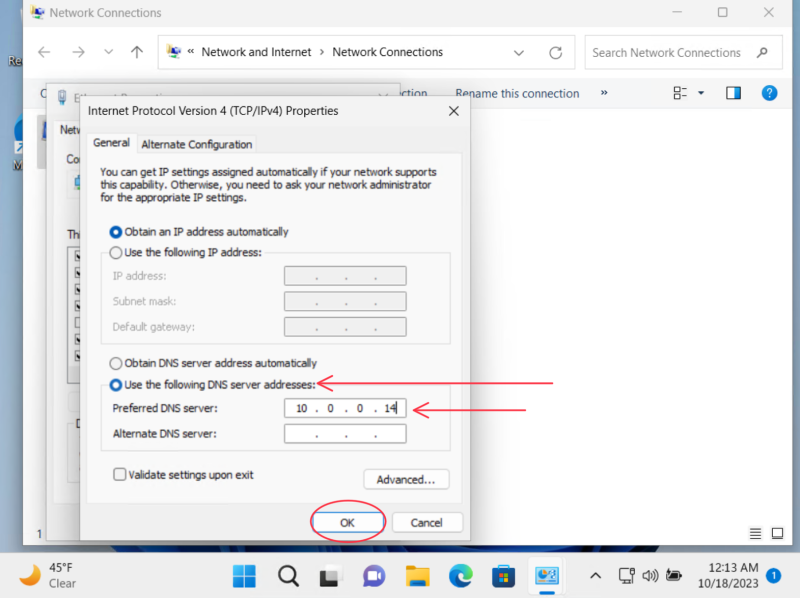
Task: Click the Refresh icon in the address bar
Action: click(x=557, y=52)
